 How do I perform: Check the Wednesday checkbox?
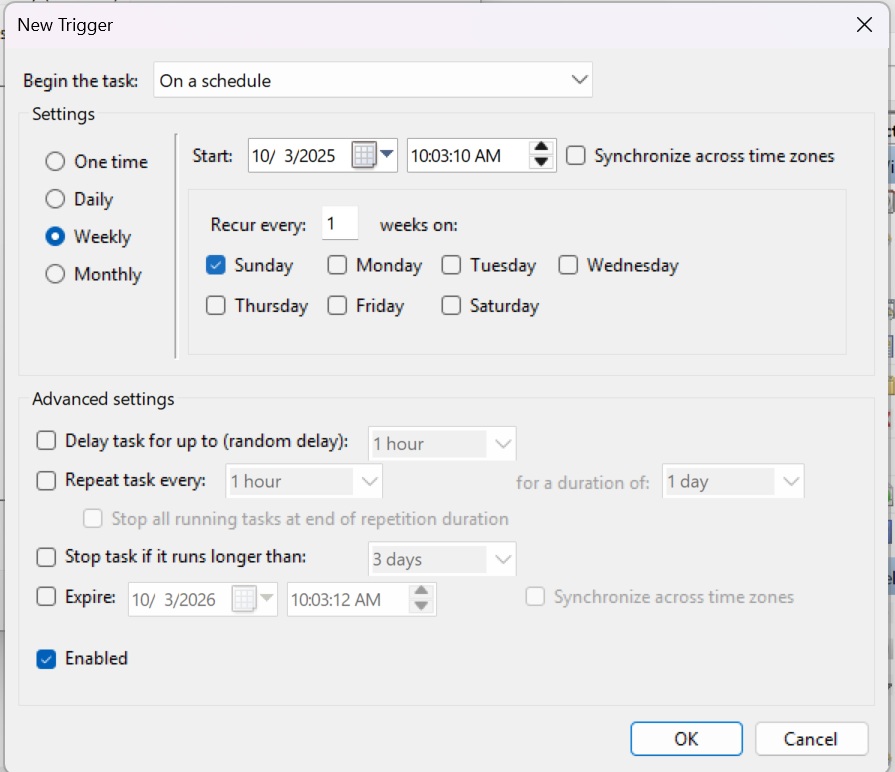coord(568,265)
